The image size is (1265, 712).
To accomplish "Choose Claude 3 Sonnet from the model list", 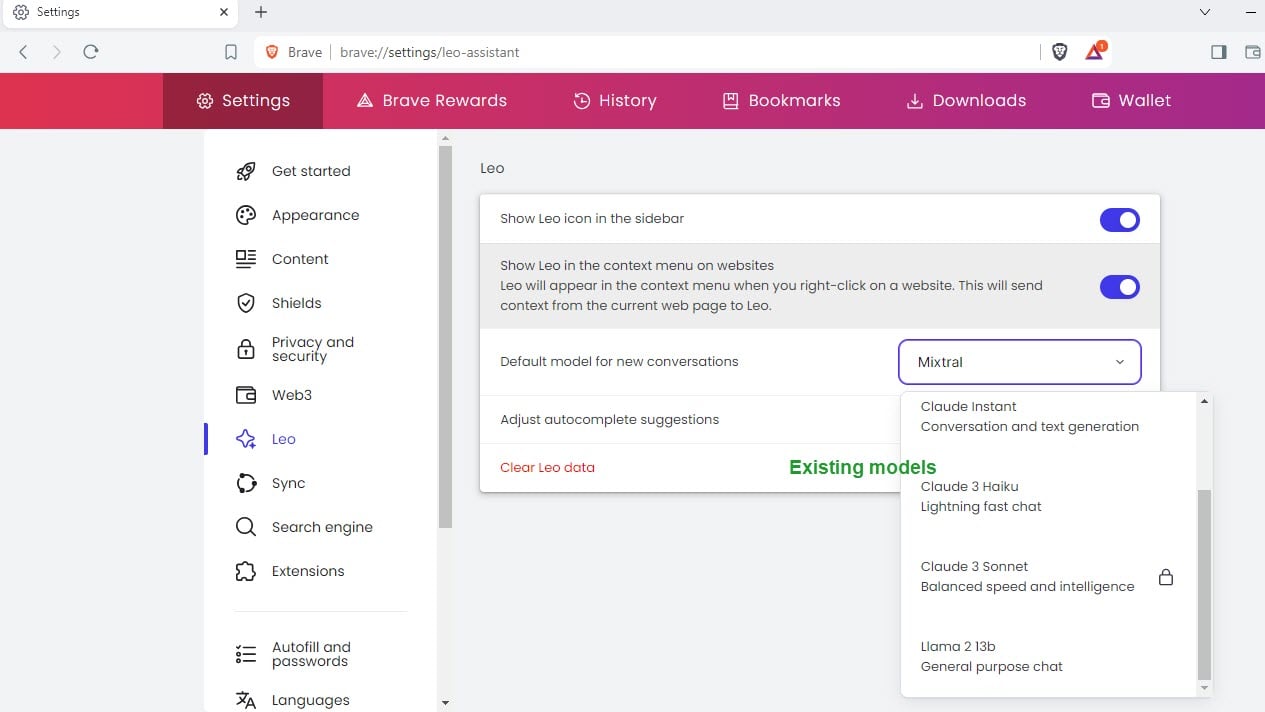I will [x=1048, y=577].
